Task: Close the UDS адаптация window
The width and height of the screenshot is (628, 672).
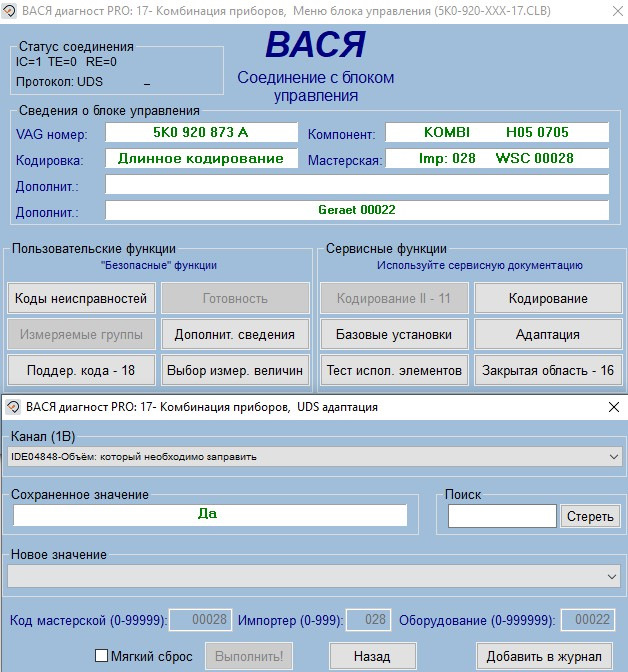Action: click(x=614, y=407)
